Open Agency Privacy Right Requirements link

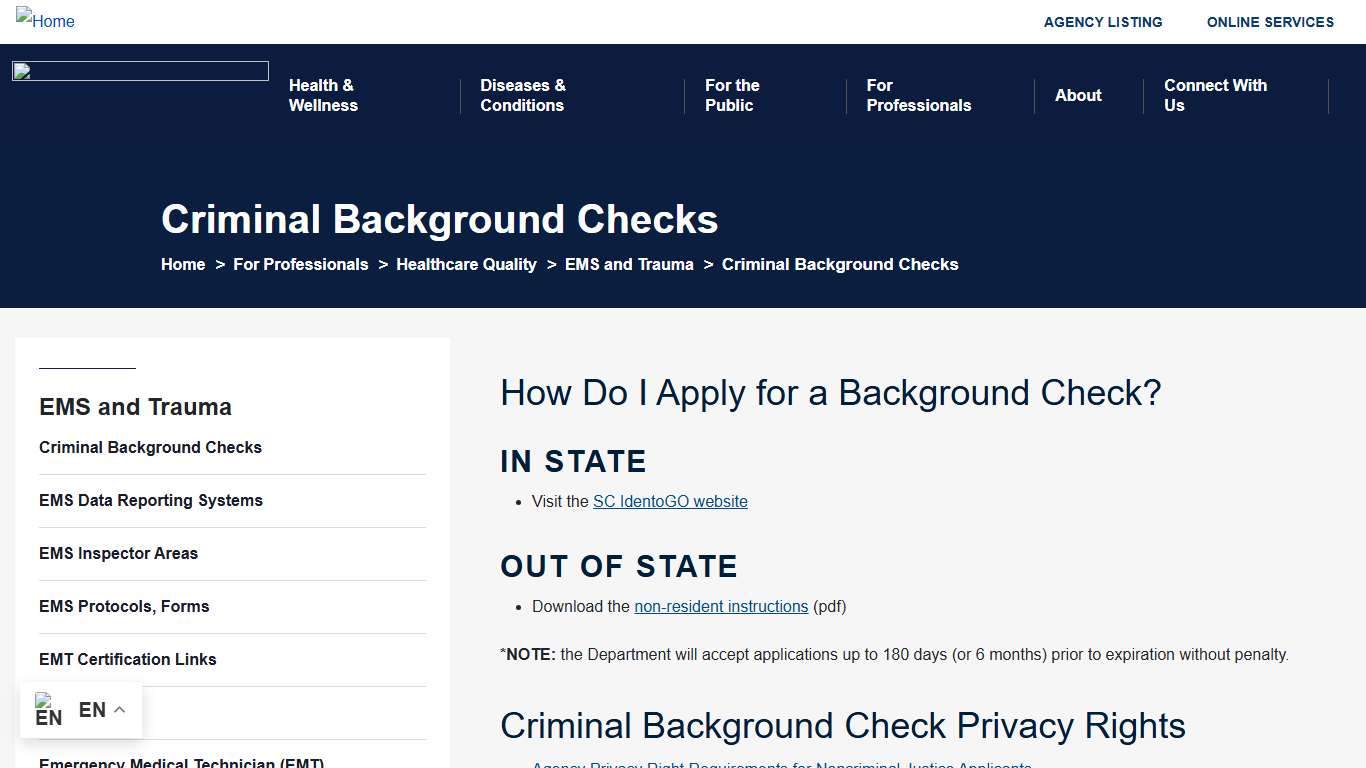click(x=780, y=764)
